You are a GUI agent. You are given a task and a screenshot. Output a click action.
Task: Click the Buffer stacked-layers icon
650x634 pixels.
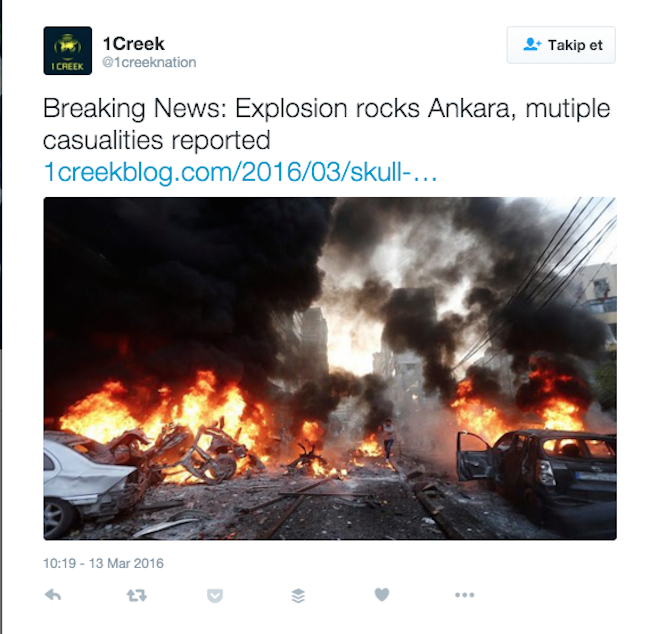298,595
